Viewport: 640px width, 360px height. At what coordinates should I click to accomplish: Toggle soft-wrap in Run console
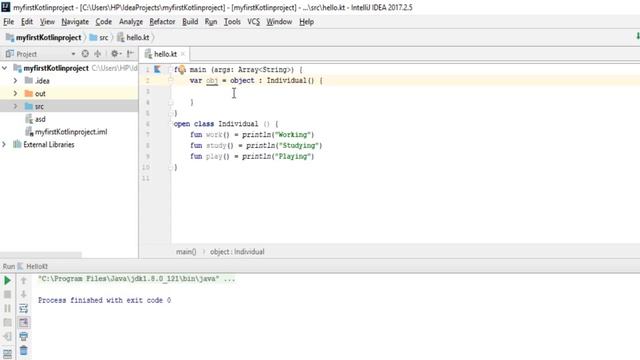[23, 309]
